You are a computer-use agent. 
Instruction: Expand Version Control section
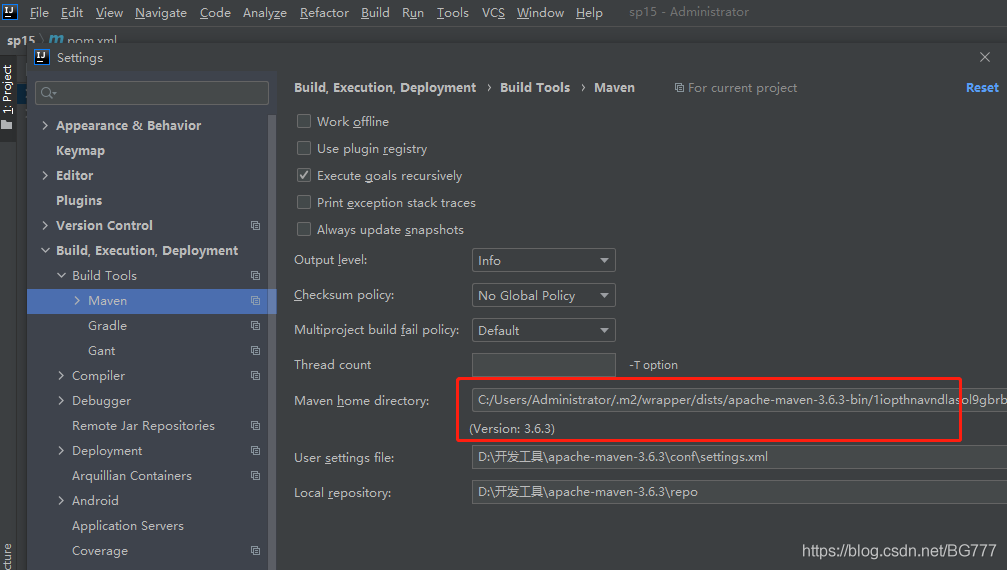click(45, 225)
